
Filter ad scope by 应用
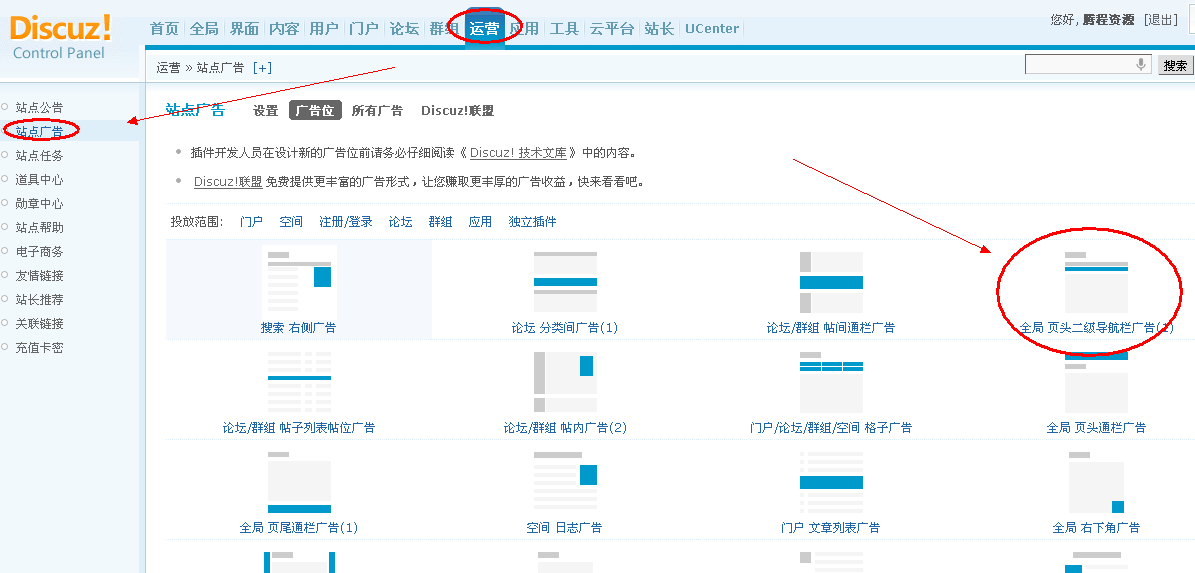[x=480, y=222]
